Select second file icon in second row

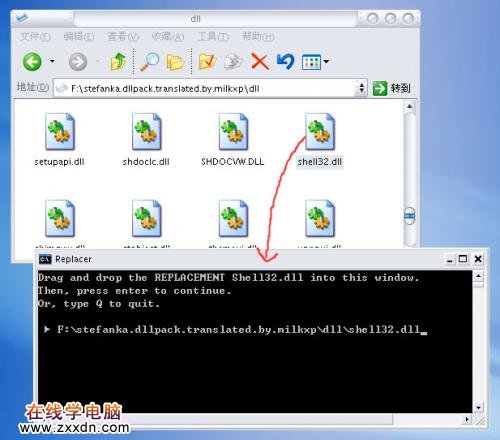pos(146,218)
